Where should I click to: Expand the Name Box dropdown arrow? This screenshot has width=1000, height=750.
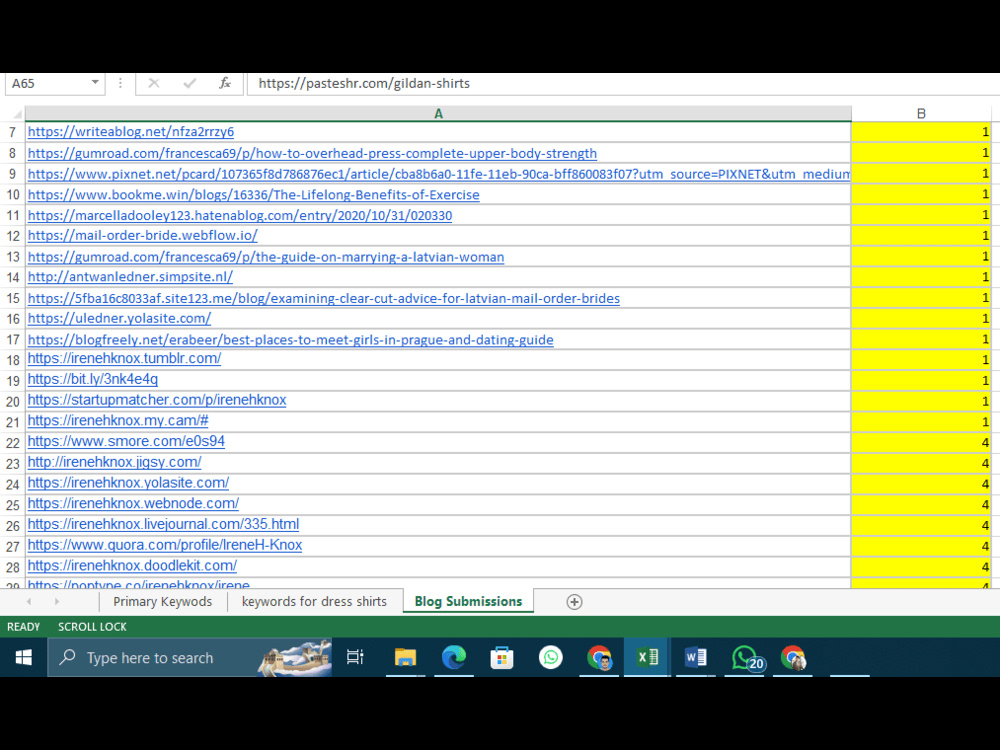[94, 83]
